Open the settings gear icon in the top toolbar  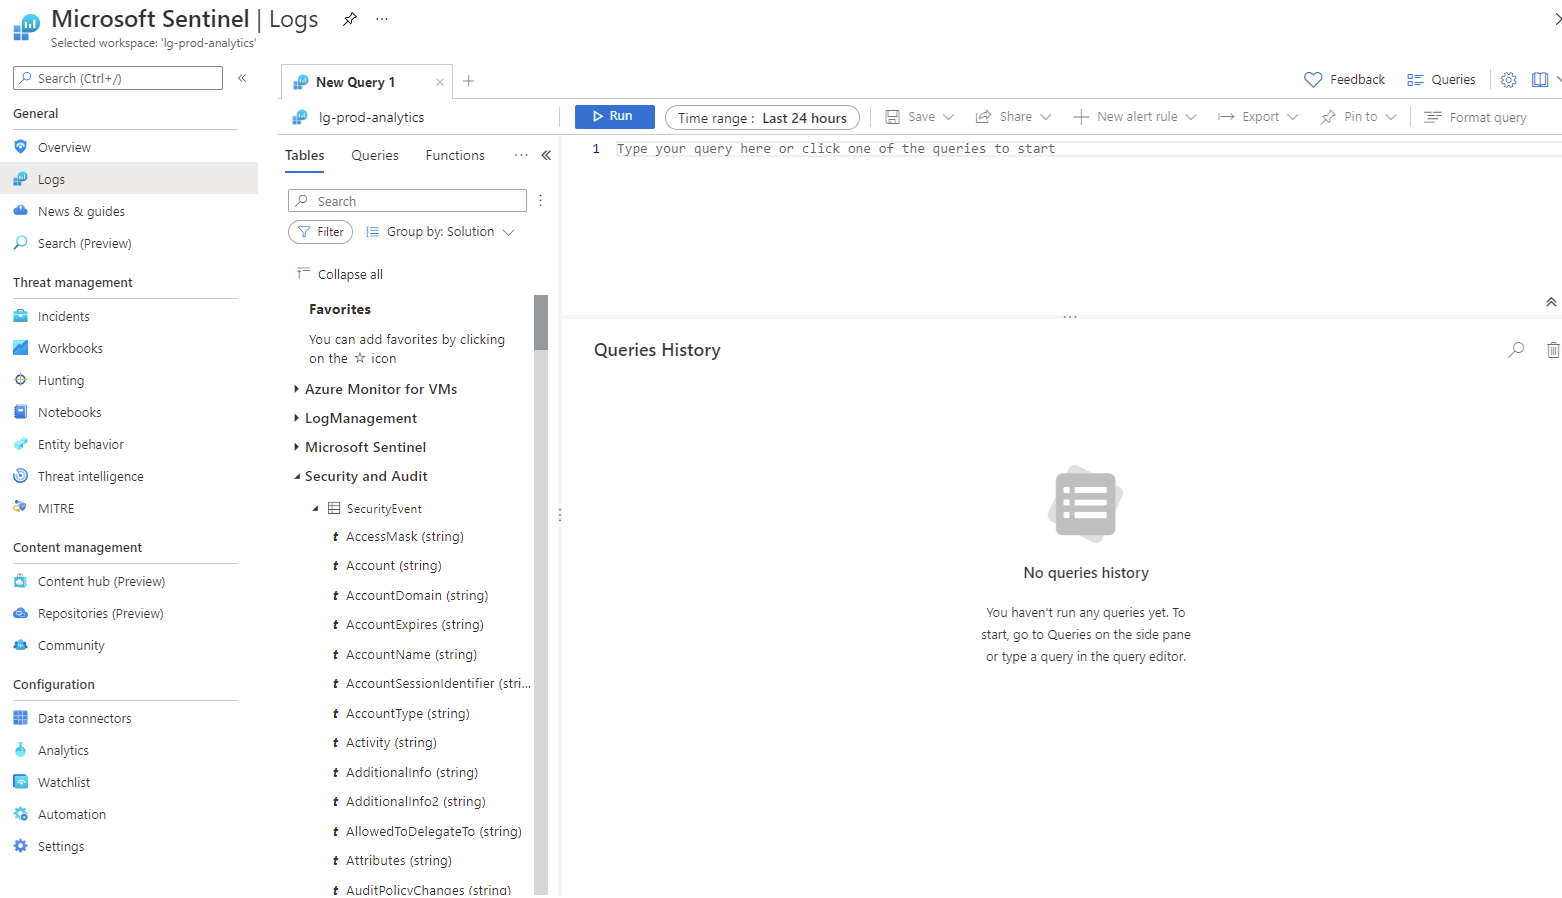(1509, 80)
